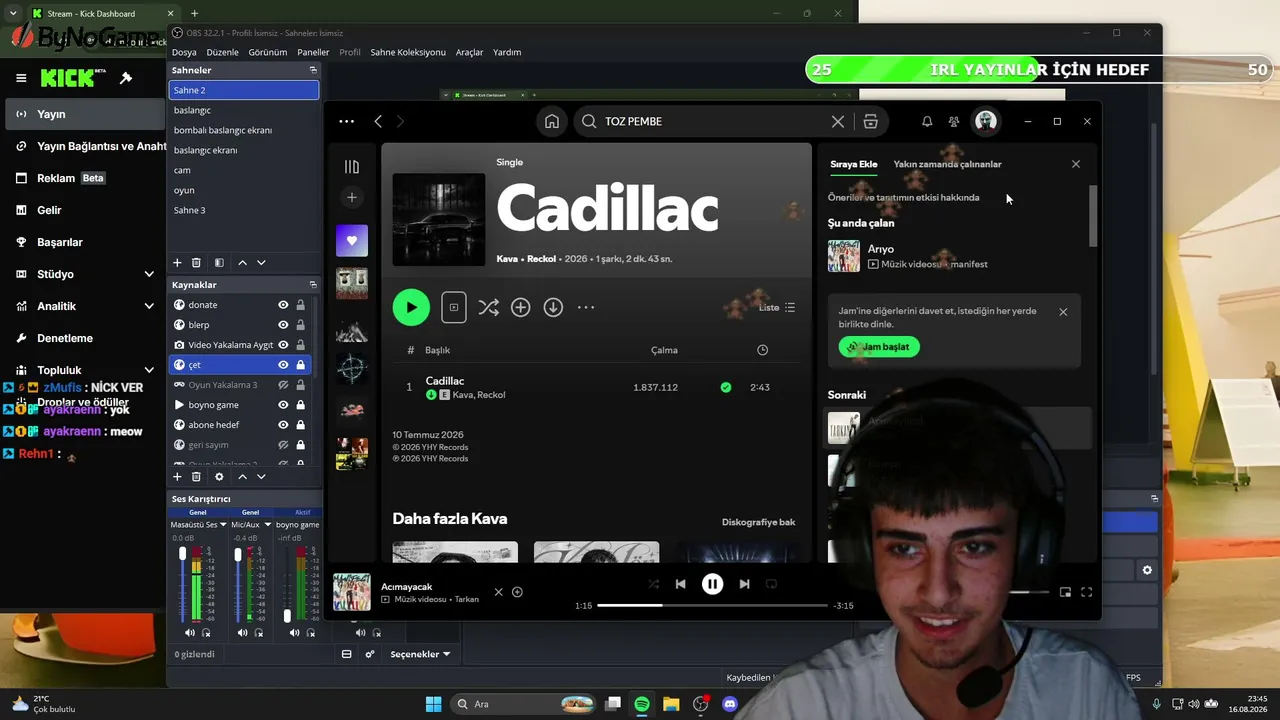
Task: Open Düzenle menu in OBS
Action: tap(223, 52)
